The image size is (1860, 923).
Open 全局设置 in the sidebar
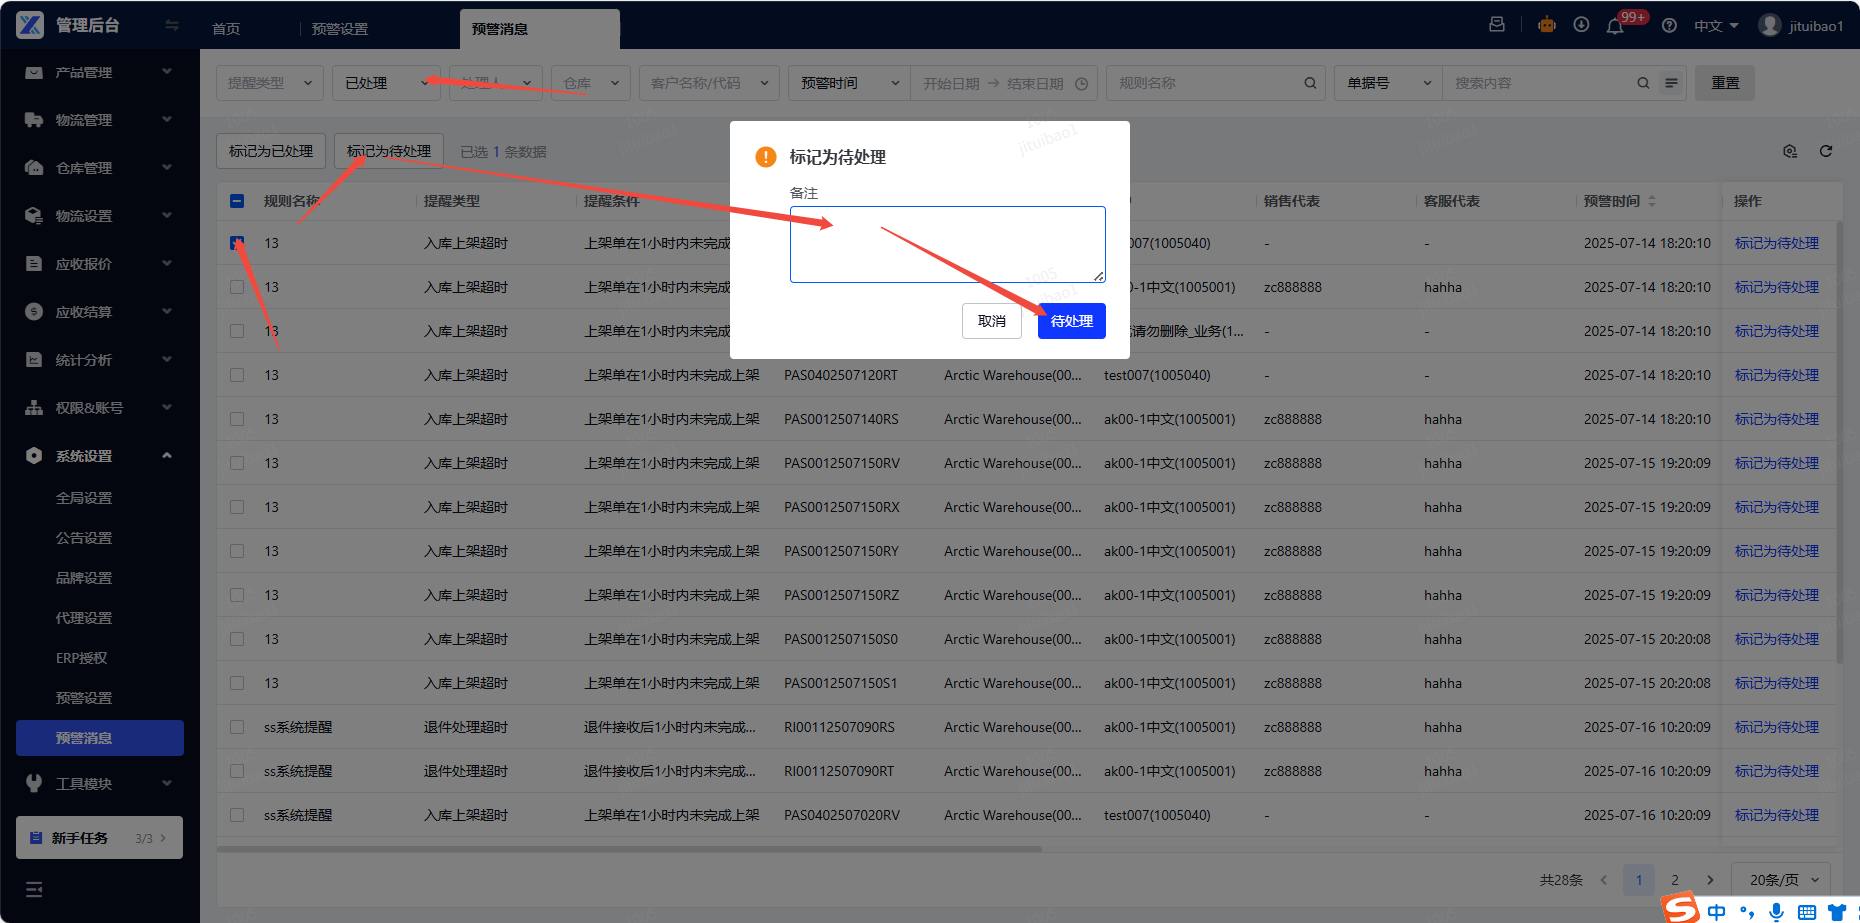tap(84, 498)
